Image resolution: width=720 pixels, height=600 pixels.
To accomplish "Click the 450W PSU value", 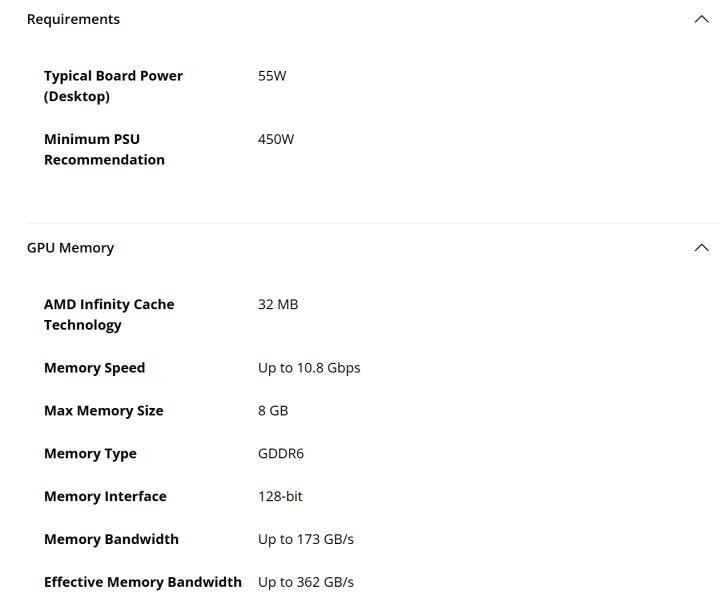I will 276,139.
